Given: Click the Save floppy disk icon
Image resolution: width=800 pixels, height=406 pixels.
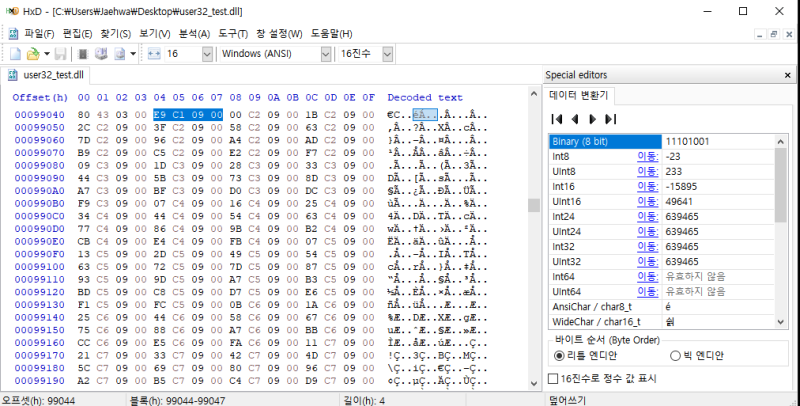Looking at the screenshot, I should pos(60,54).
